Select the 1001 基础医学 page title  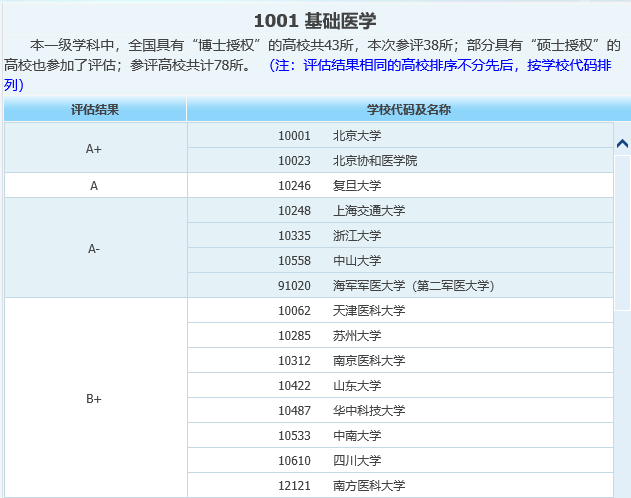[x=315, y=21]
